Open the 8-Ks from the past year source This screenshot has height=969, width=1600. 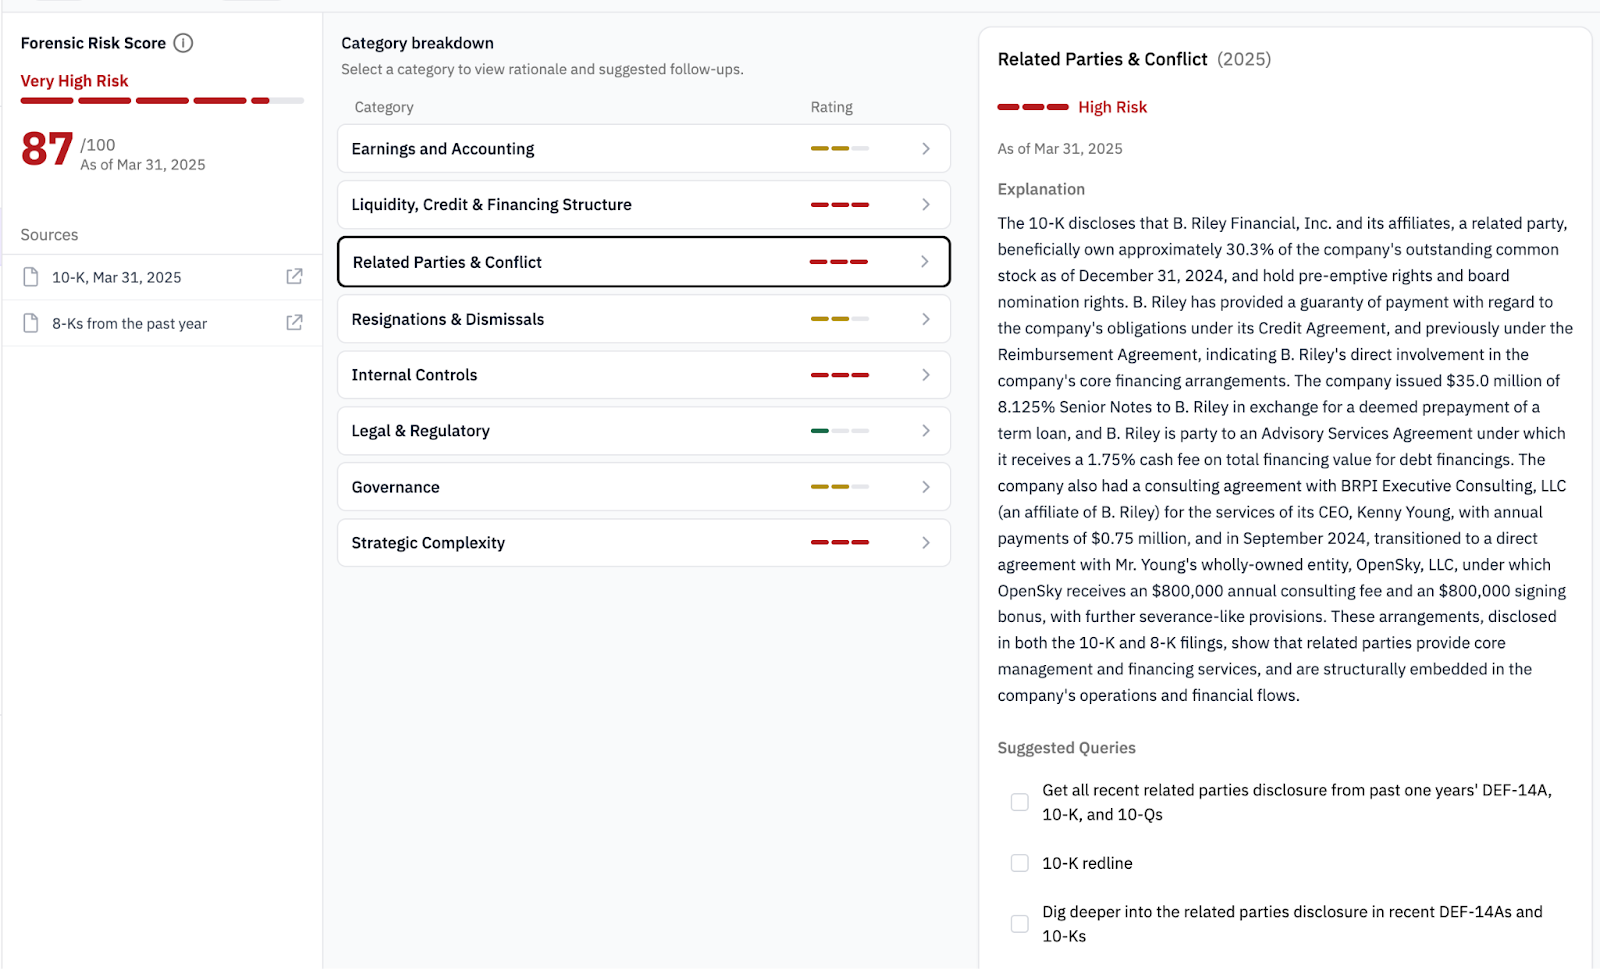(x=130, y=323)
